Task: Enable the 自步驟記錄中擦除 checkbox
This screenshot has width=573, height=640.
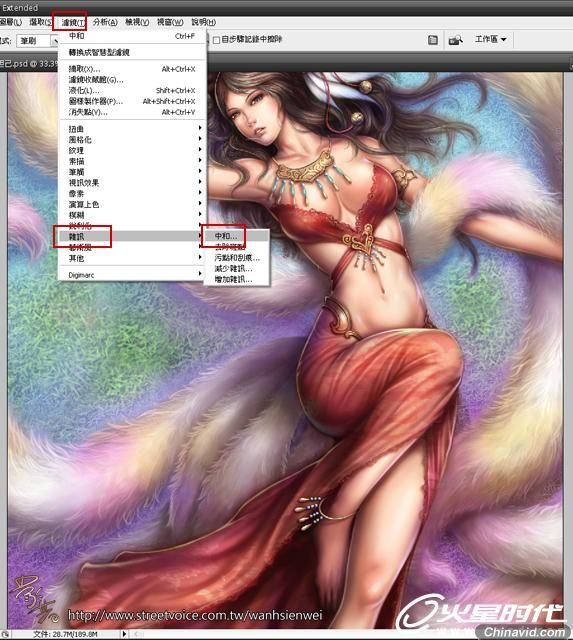Action: tap(216, 40)
